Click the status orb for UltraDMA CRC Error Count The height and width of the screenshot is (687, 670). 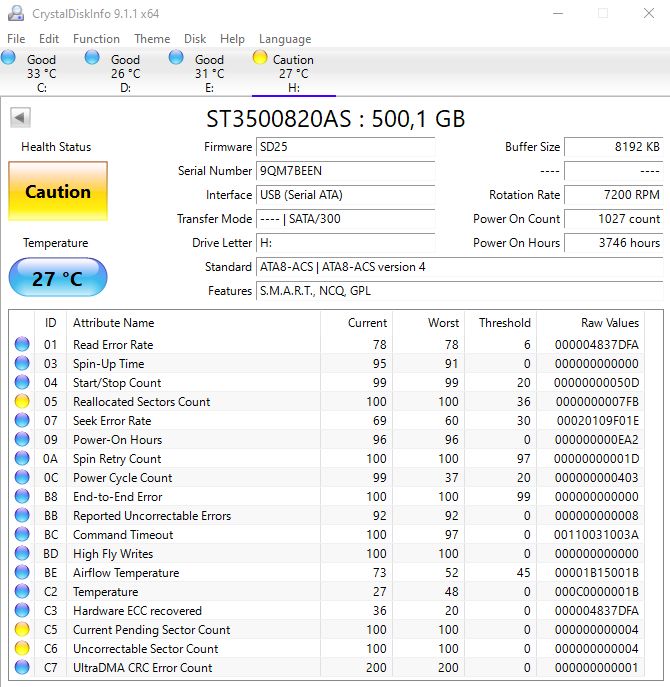(22, 668)
